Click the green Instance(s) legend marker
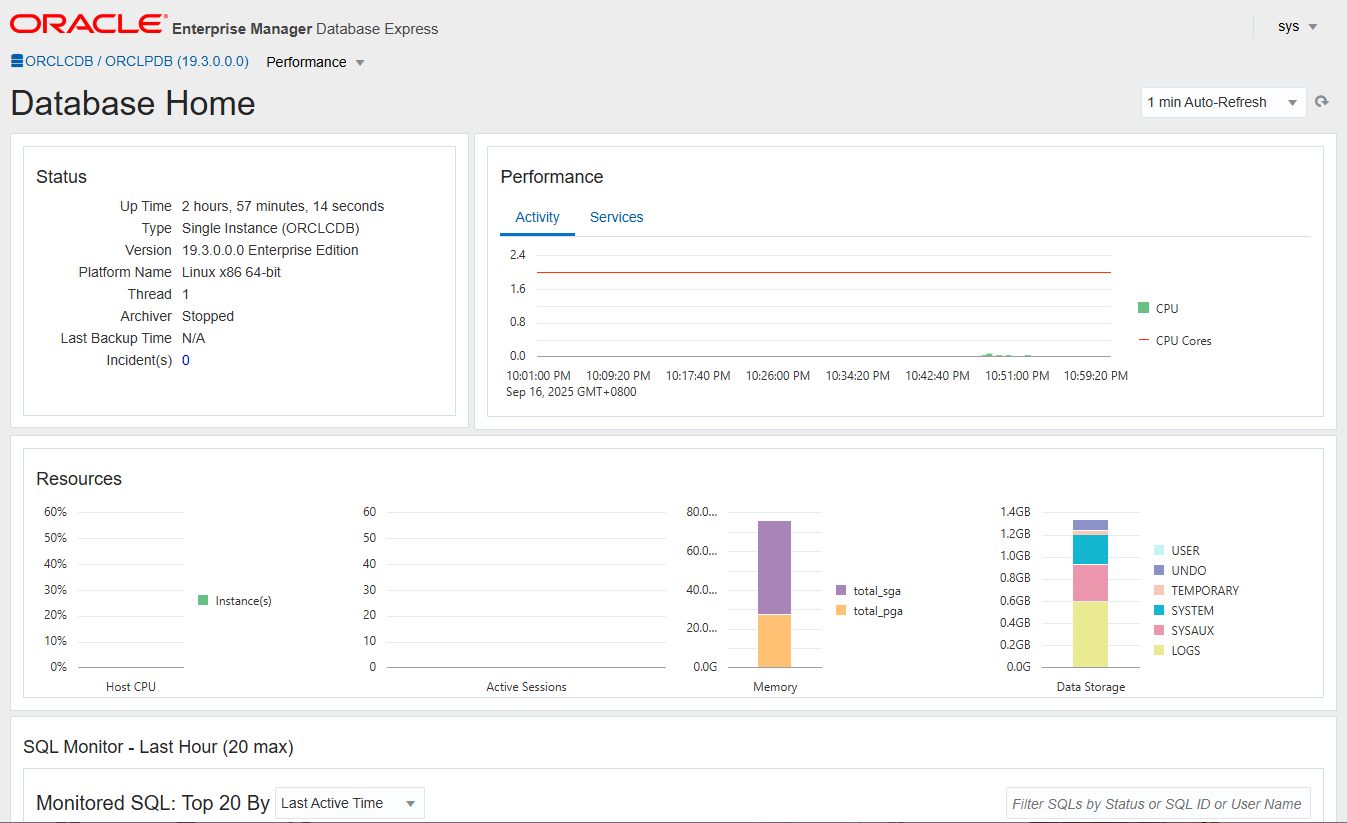Screen dimensions: 1347x823 (x=203, y=600)
